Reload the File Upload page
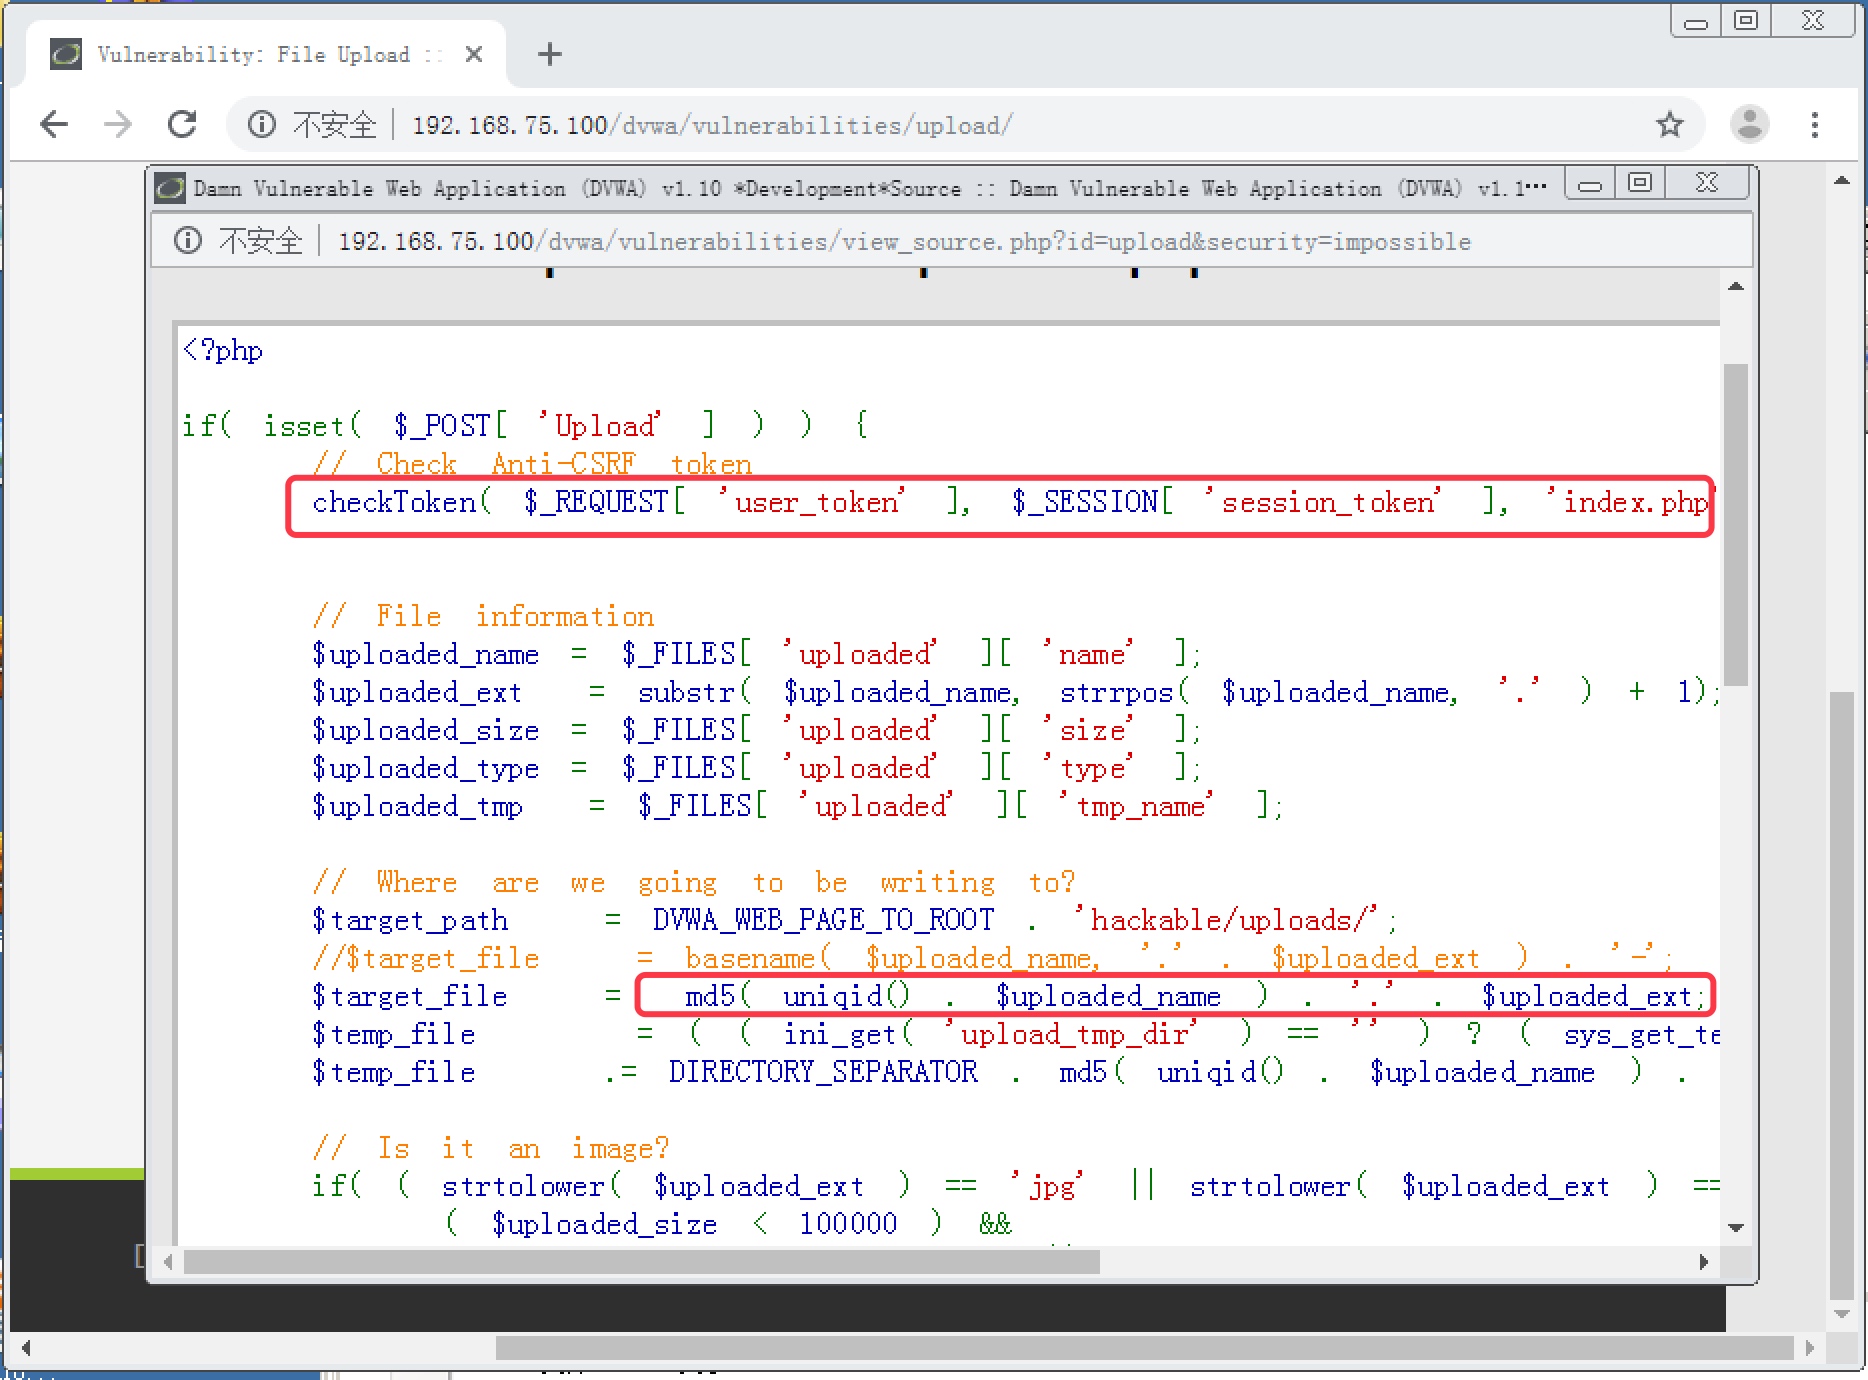The height and width of the screenshot is (1380, 1868). [182, 125]
